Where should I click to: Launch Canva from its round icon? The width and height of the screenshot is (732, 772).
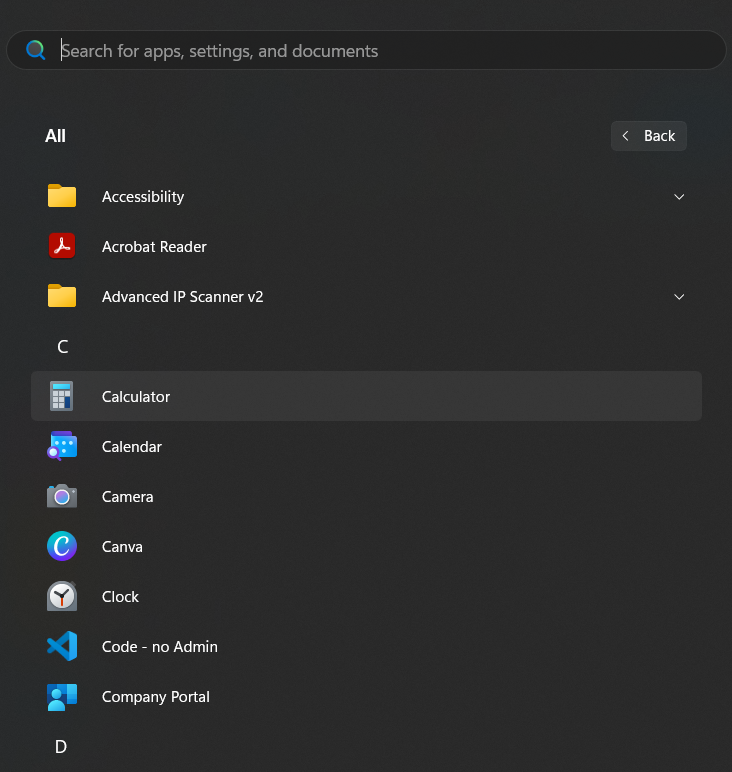point(62,546)
